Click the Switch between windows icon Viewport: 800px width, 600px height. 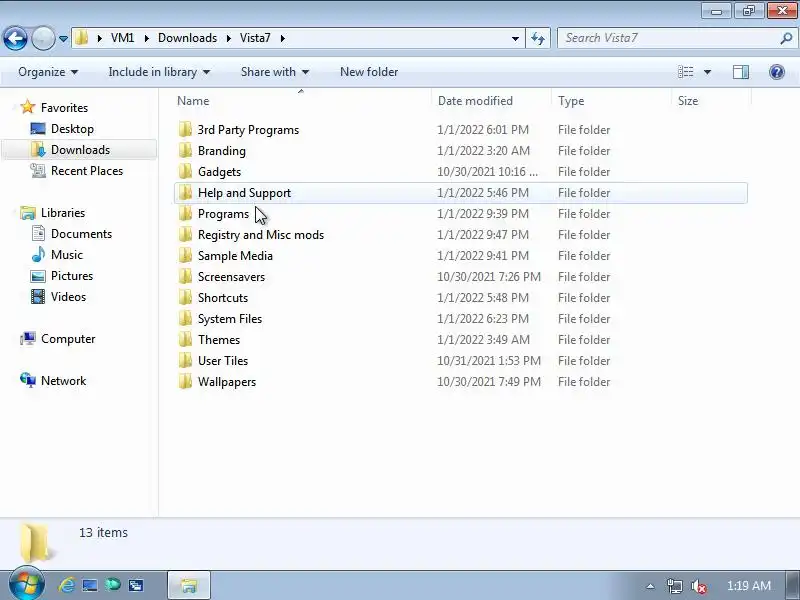click(136, 585)
